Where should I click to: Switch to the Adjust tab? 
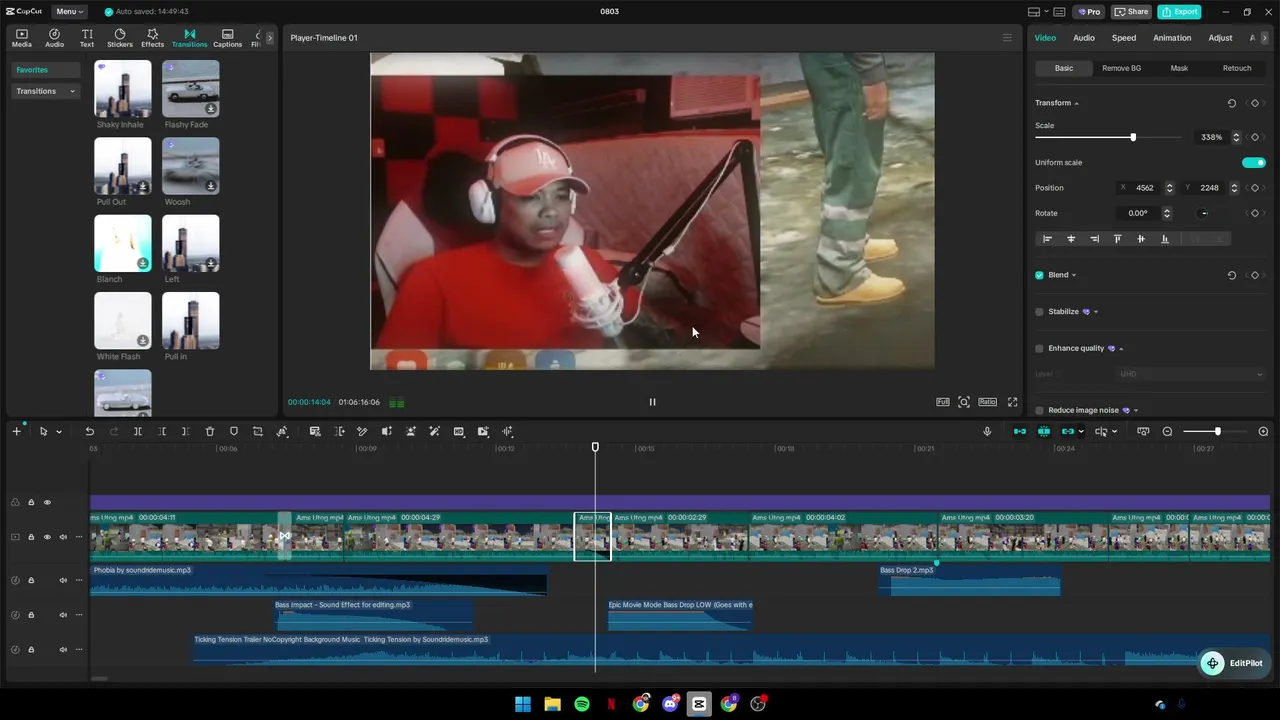(1220, 38)
